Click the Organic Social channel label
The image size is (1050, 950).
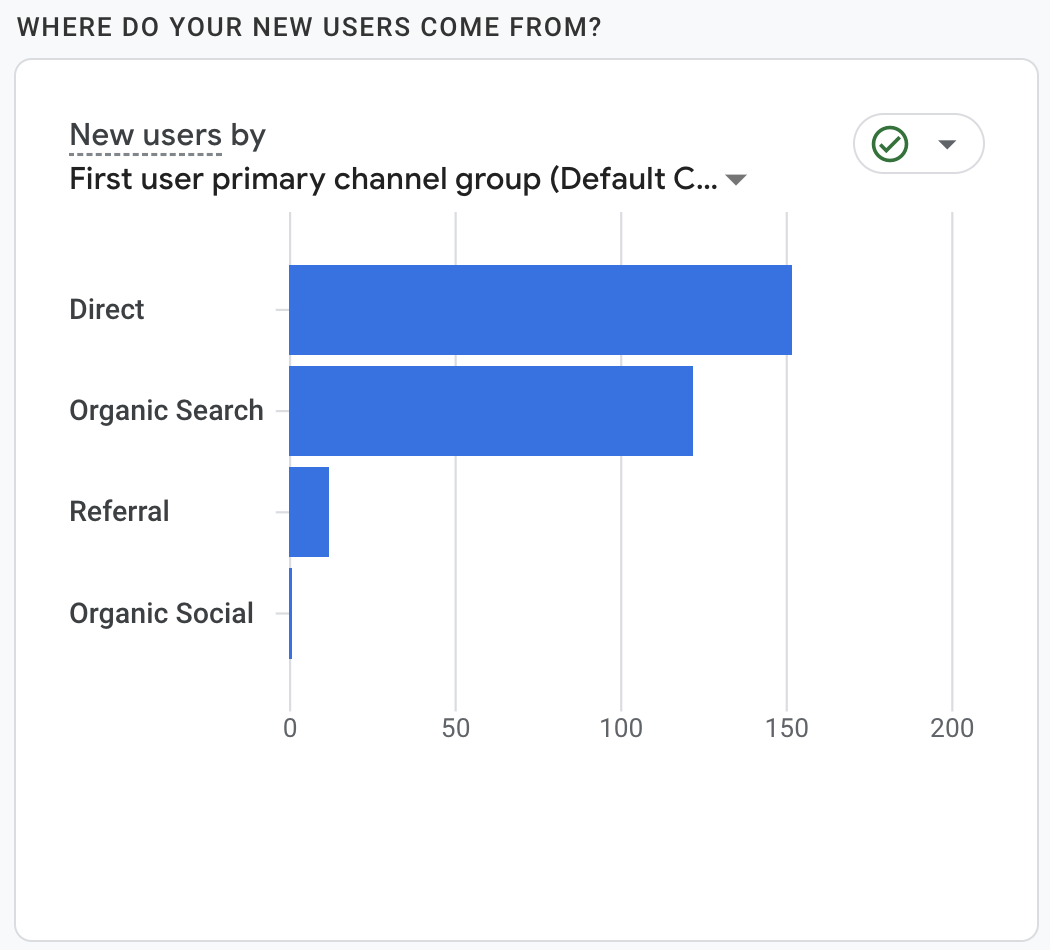[161, 613]
